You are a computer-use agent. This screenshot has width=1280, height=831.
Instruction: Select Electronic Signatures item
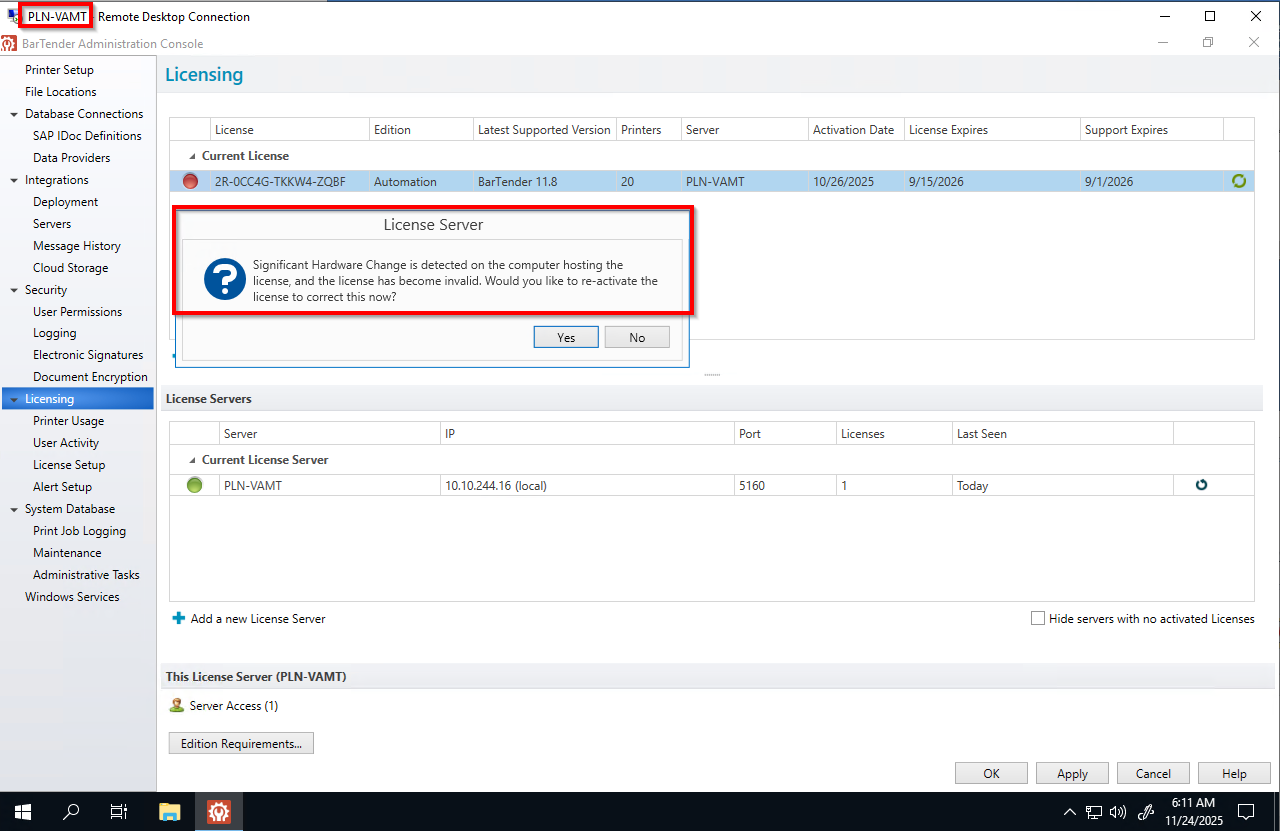87,355
